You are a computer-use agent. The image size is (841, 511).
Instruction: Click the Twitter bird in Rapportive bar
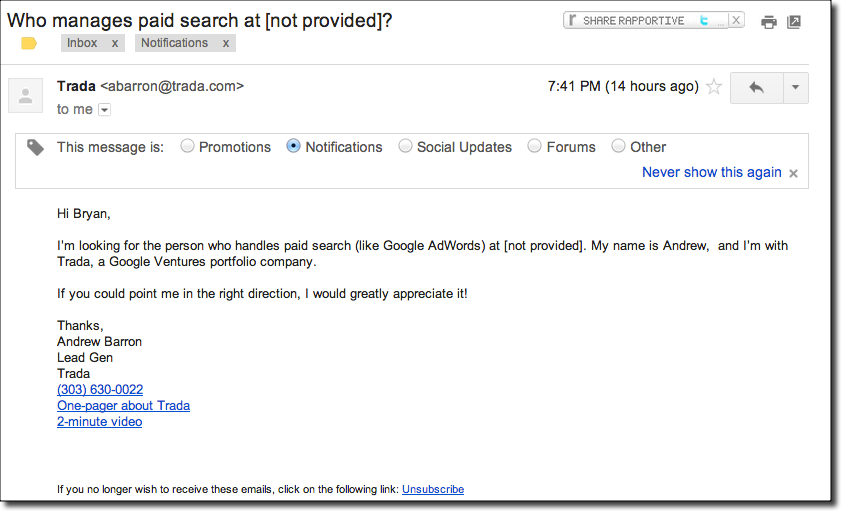tap(704, 20)
